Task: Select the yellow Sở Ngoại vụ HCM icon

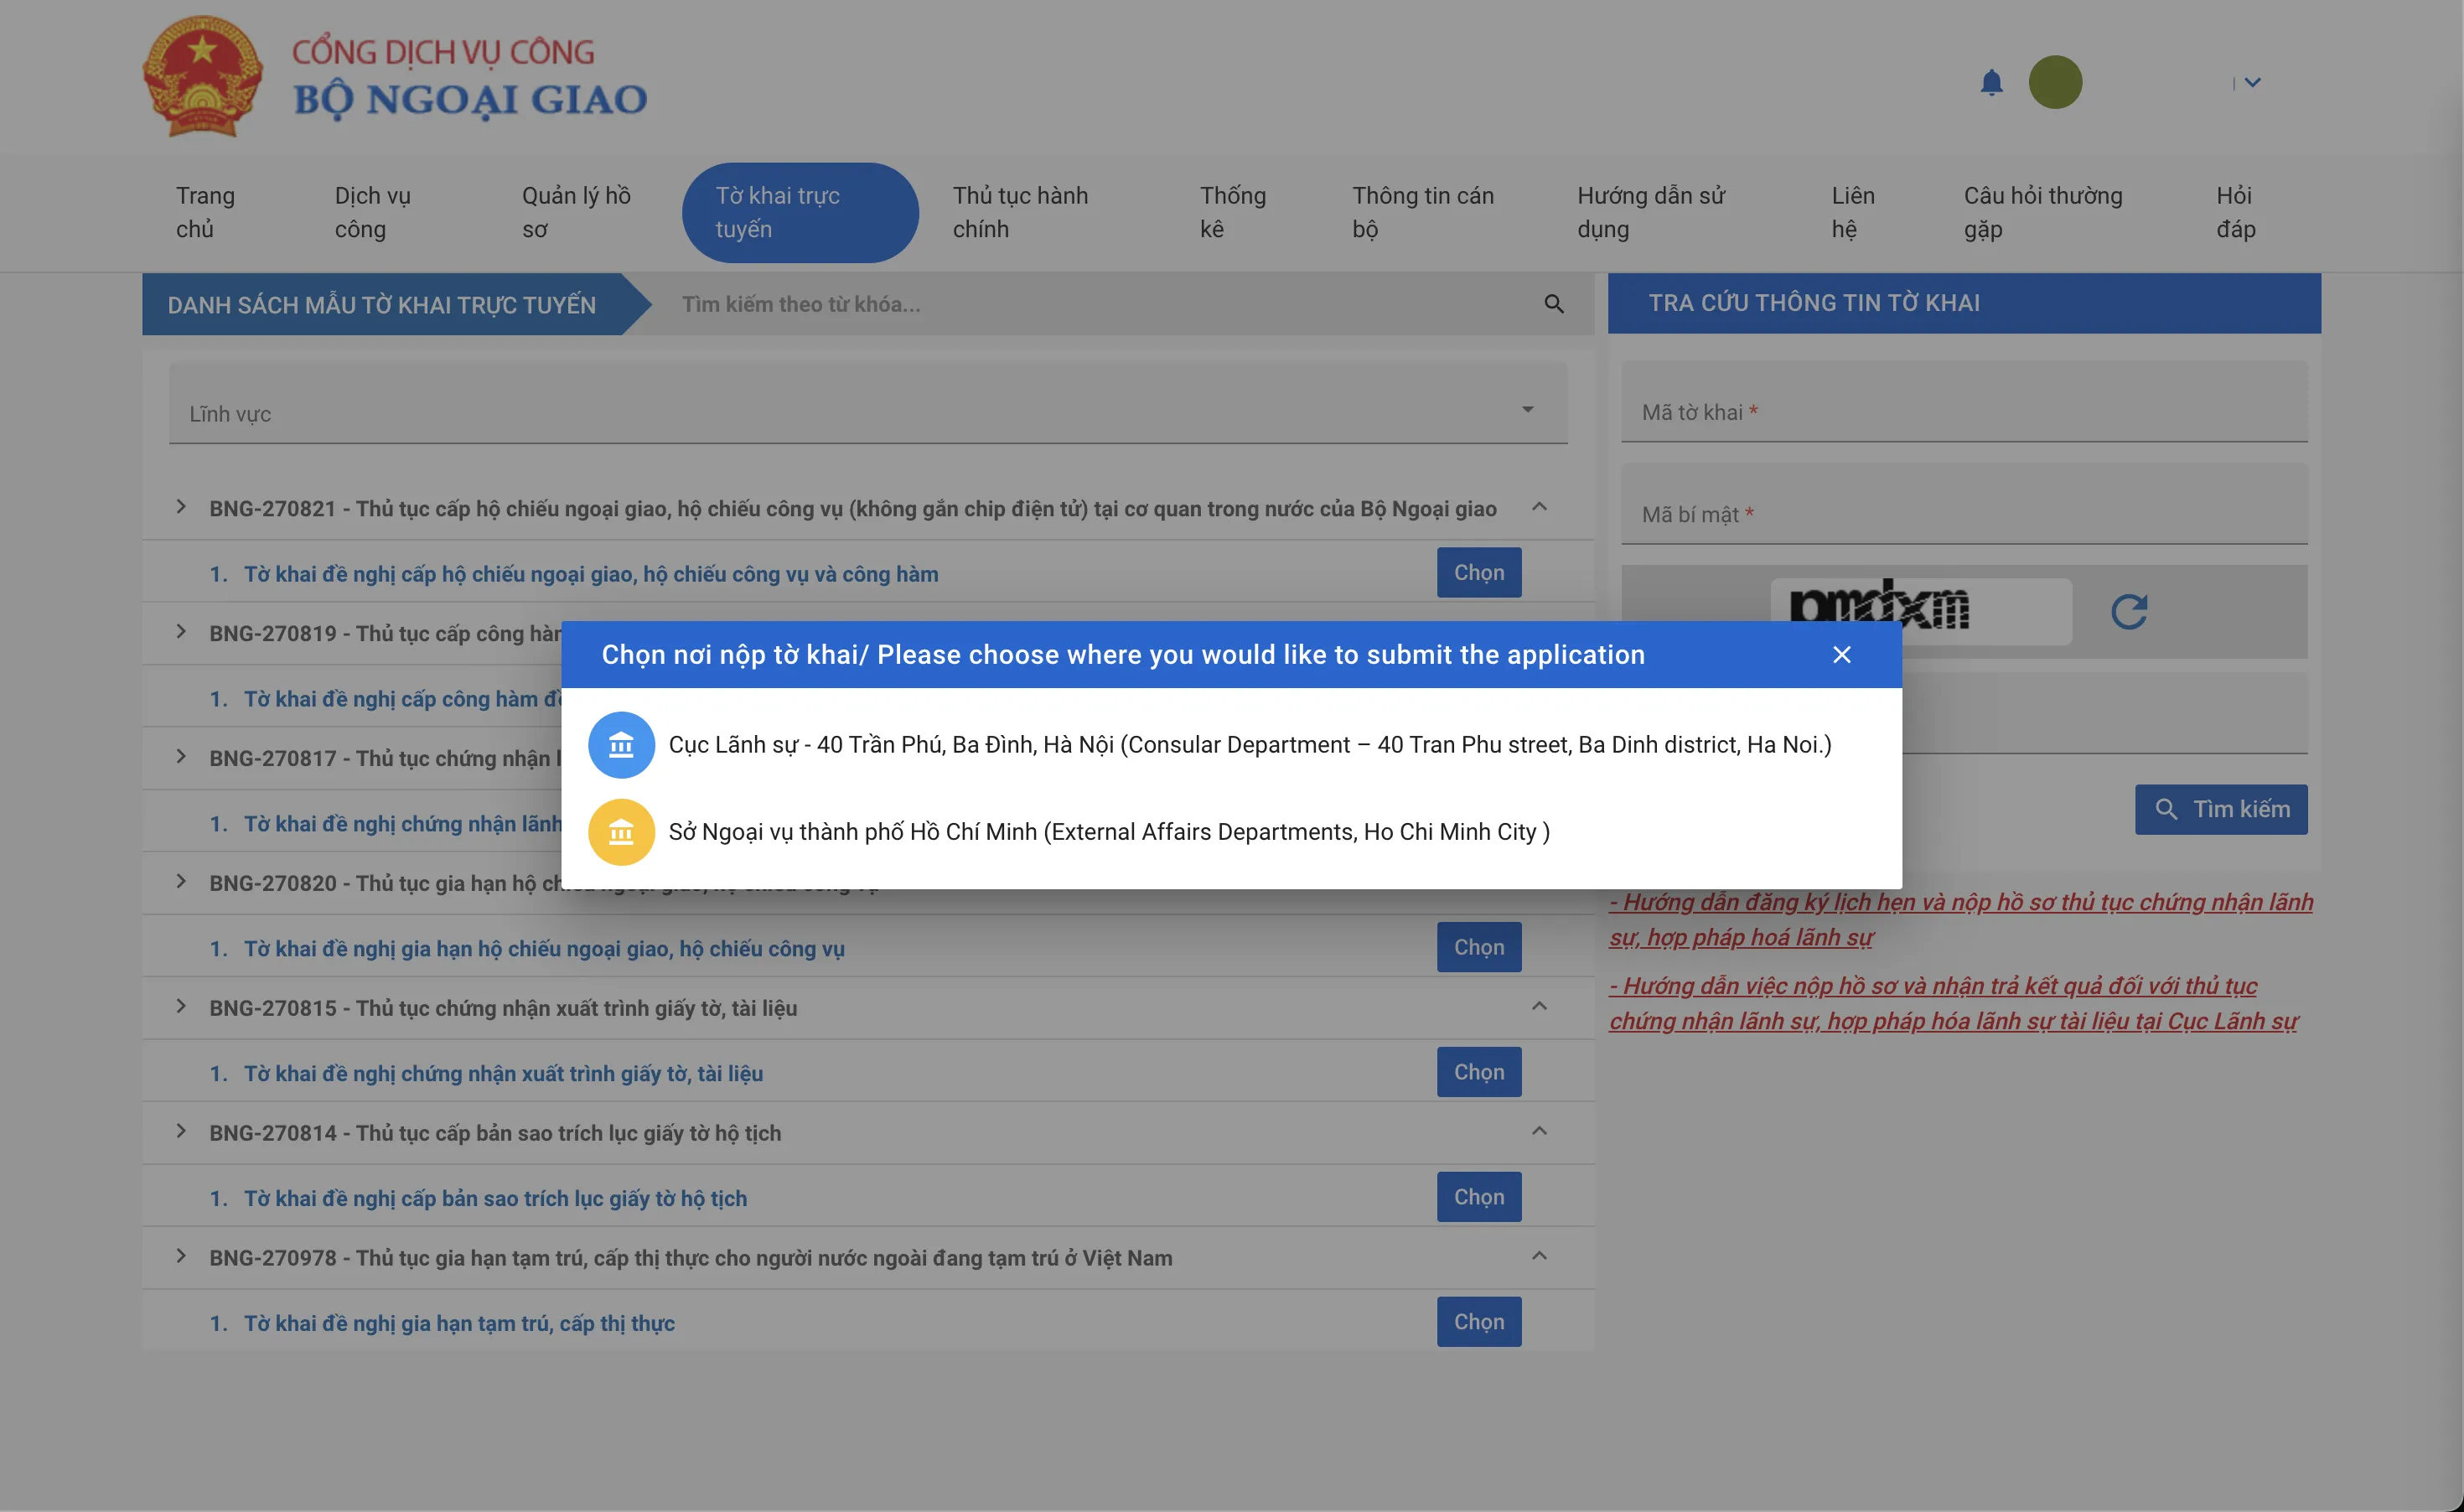Action: click(621, 832)
